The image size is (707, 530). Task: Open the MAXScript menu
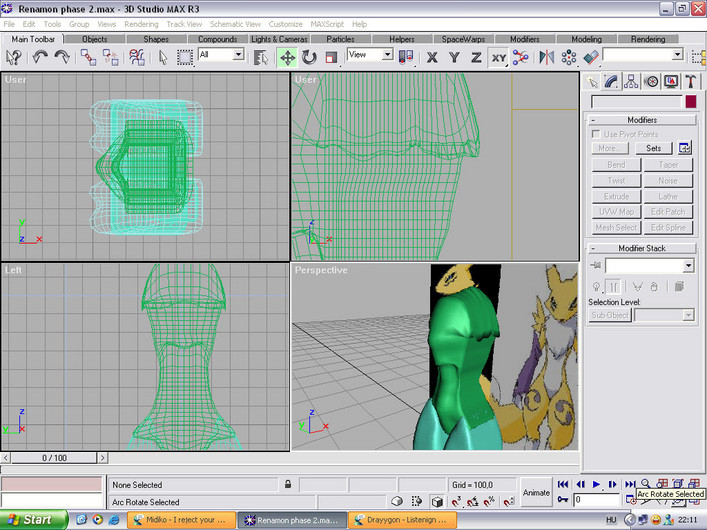click(x=327, y=24)
